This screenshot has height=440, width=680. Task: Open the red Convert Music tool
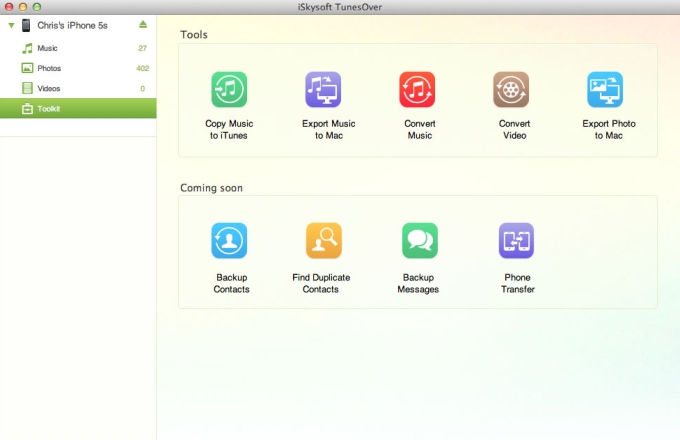pyautogui.click(x=417, y=89)
